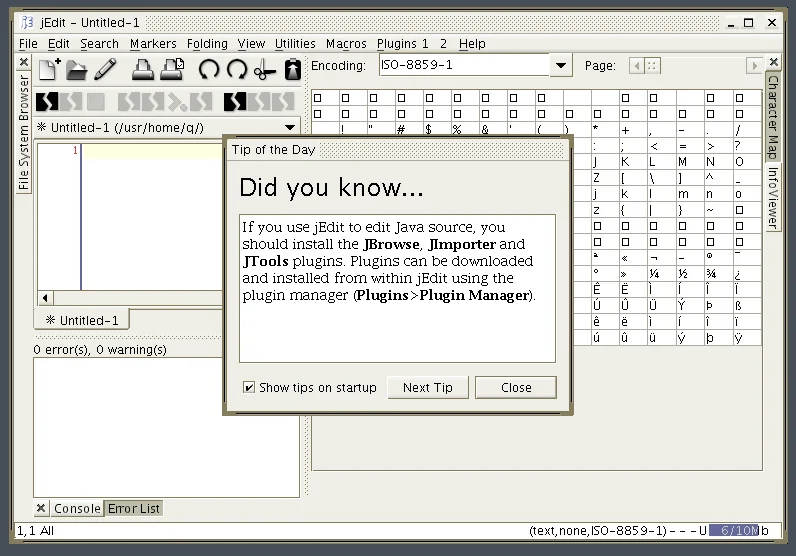Close the bottom dock panel with X
796x556 pixels.
pyautogui.click(x=41, y=509)
